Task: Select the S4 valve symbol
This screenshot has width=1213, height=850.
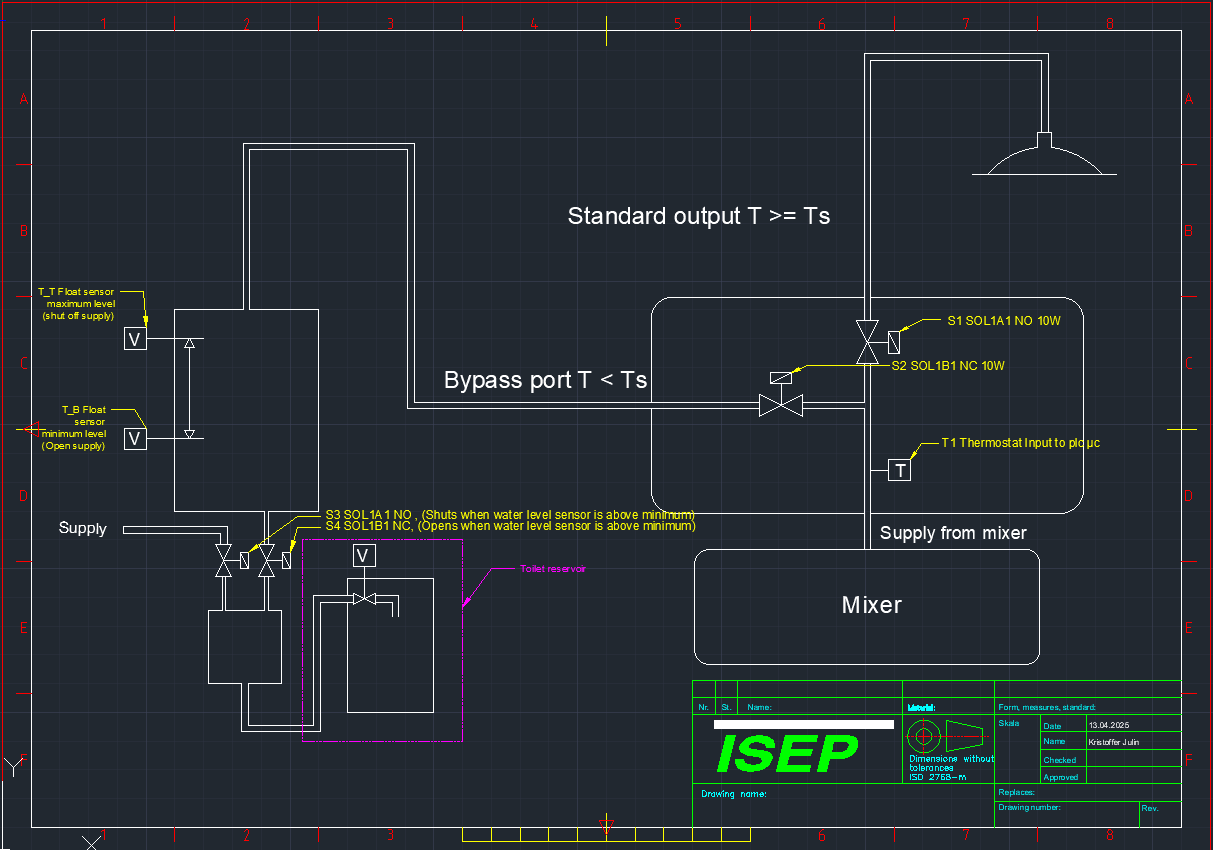Action: coord(266,561)
